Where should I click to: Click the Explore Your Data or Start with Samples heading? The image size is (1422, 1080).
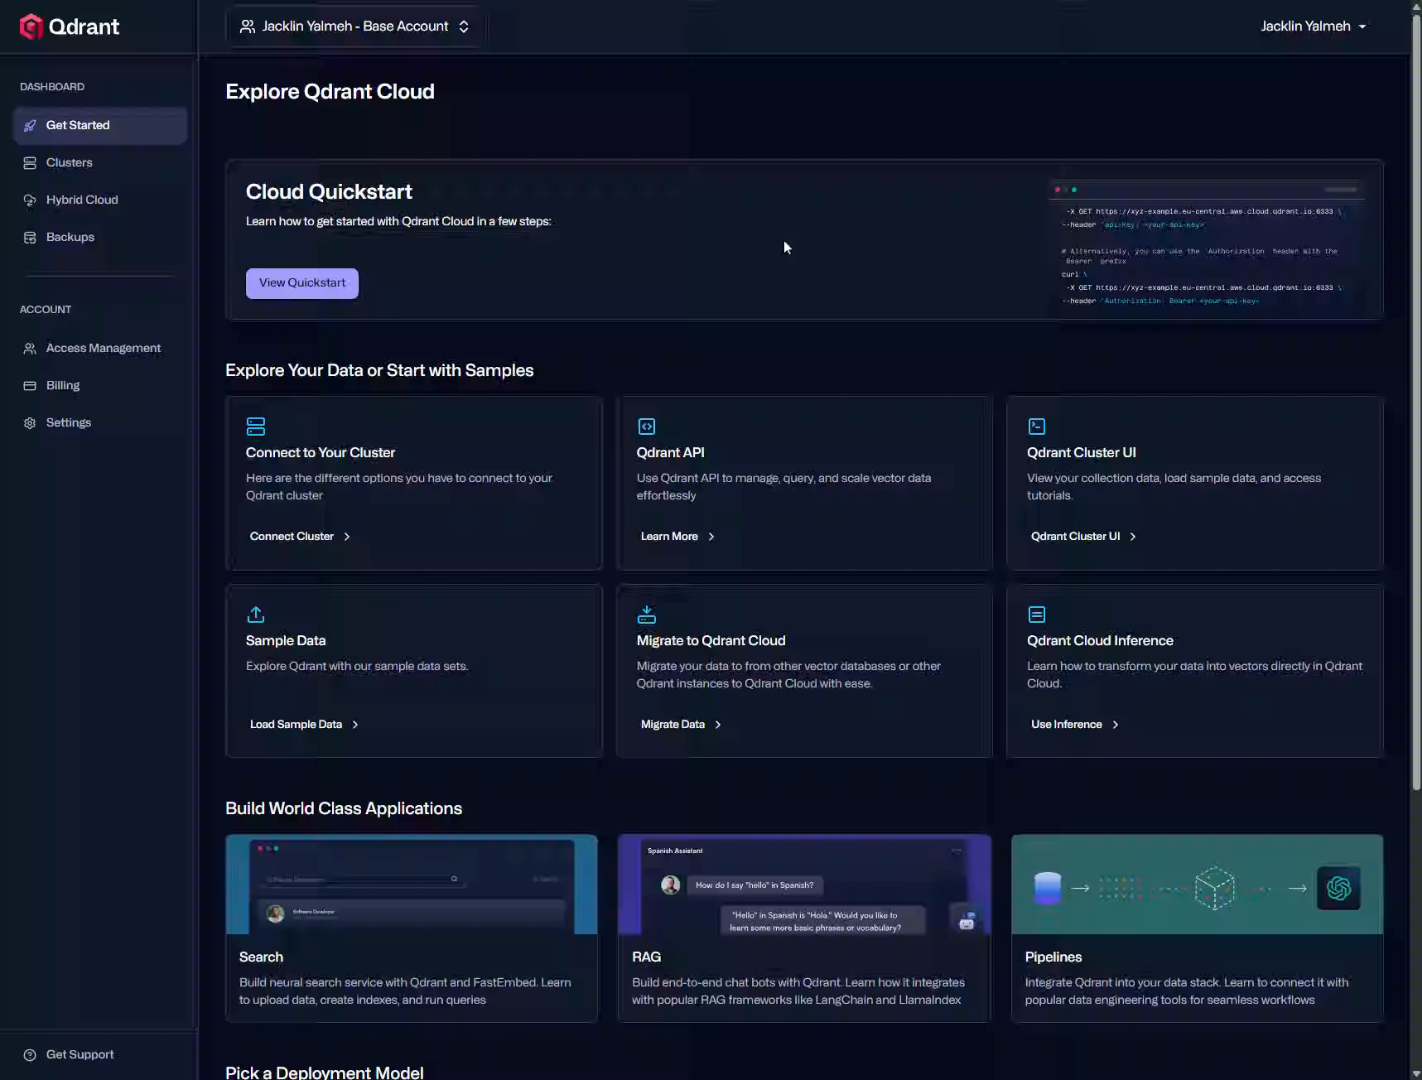coord(380,371)
